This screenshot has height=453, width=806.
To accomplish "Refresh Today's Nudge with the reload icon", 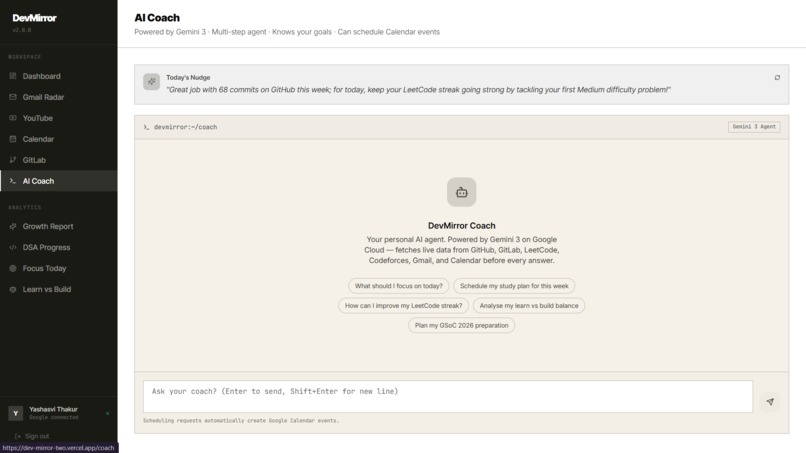I will click(x=777, y=78).
